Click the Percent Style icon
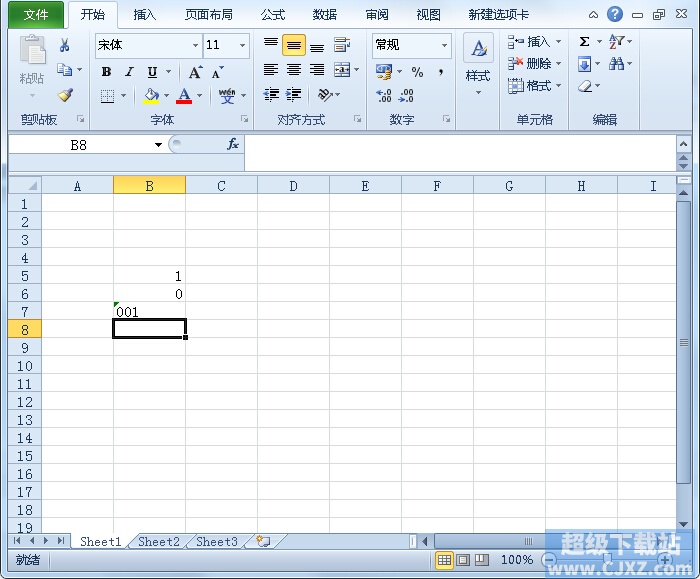Image resolution: width=700 pixels, height=579 pixels. [x=417, y=72]
